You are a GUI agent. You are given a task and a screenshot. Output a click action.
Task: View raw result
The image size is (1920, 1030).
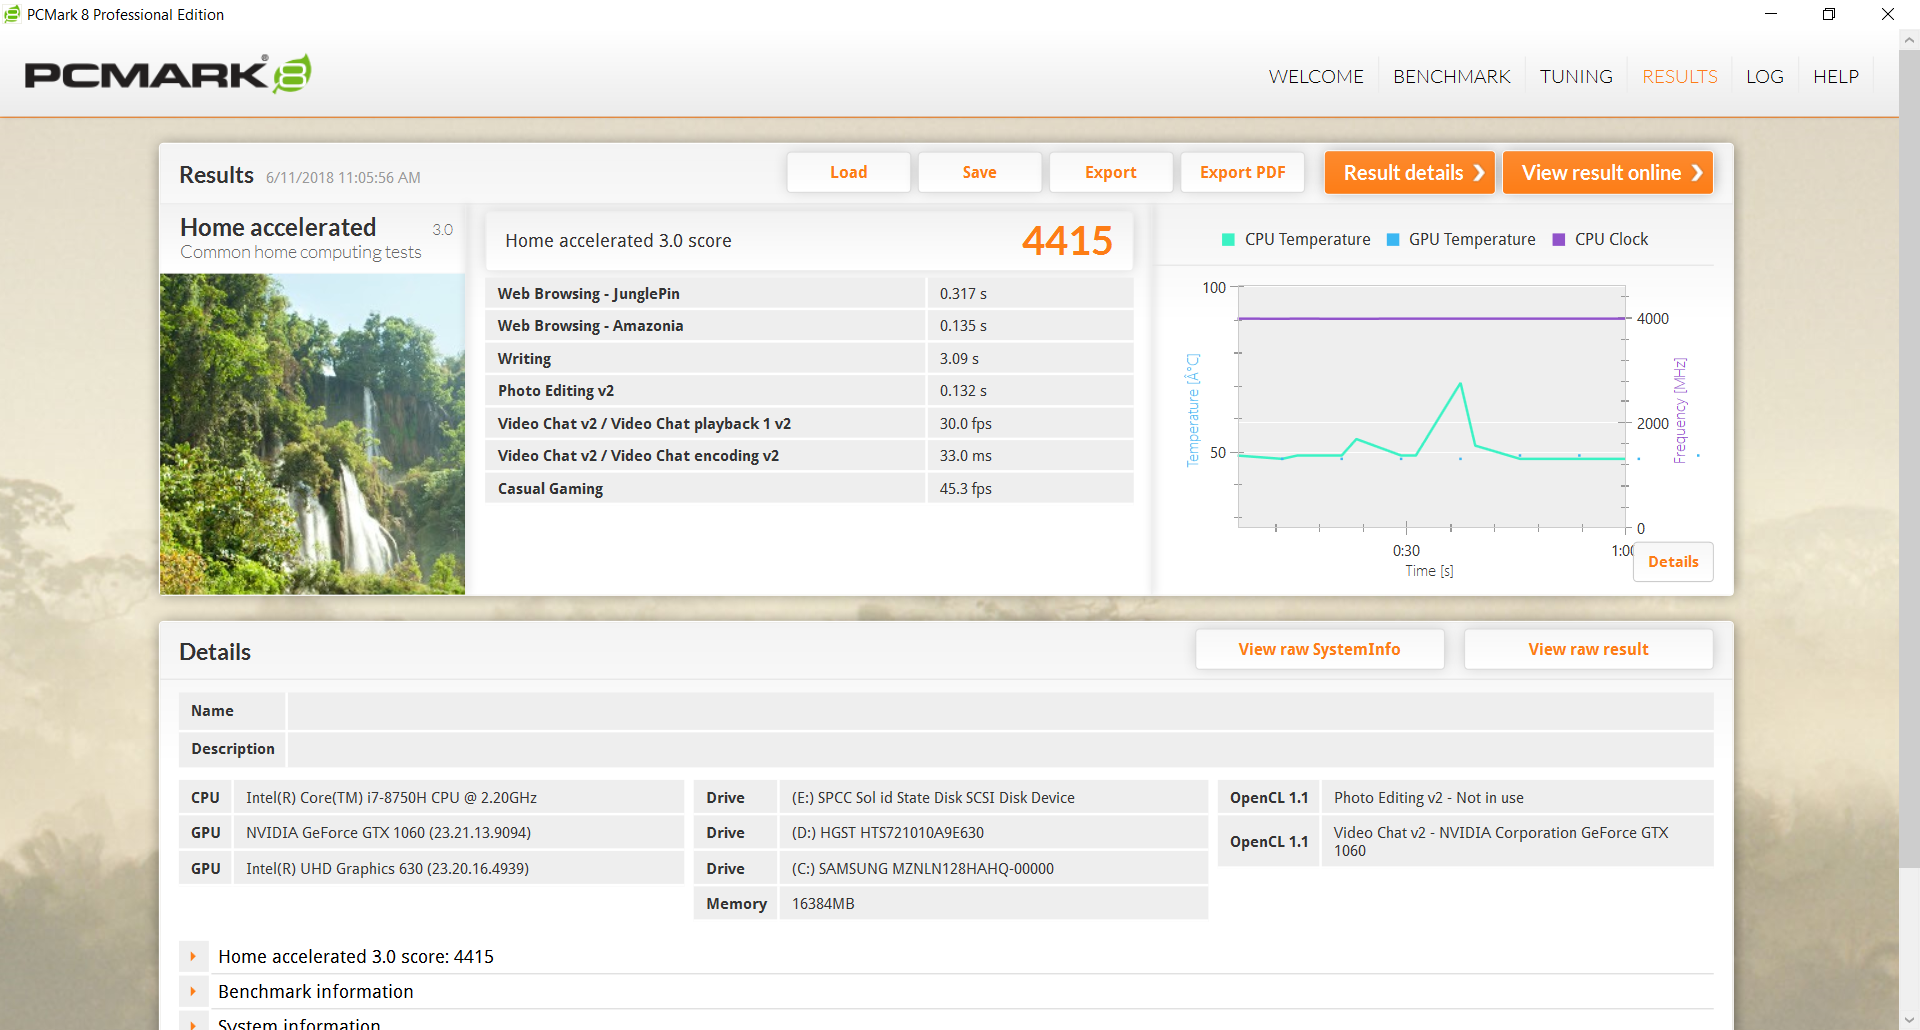[1589, 649]
